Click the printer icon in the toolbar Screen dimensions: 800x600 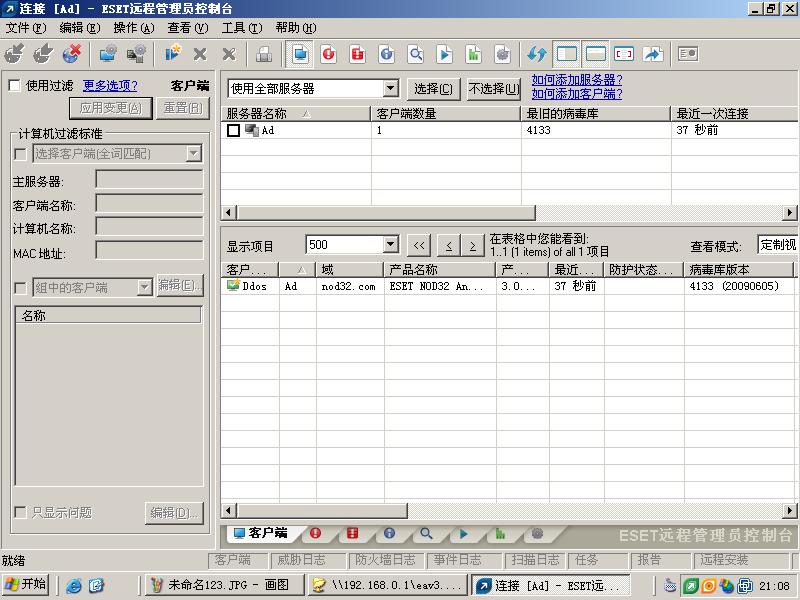(x=263, y=54)
